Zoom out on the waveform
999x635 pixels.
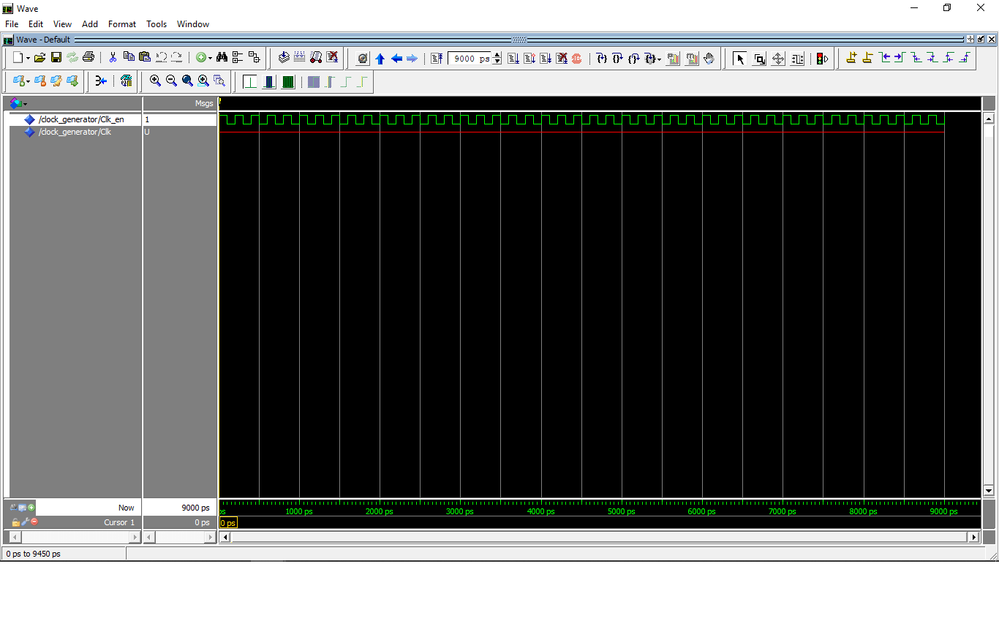click(x=171, y=81)
